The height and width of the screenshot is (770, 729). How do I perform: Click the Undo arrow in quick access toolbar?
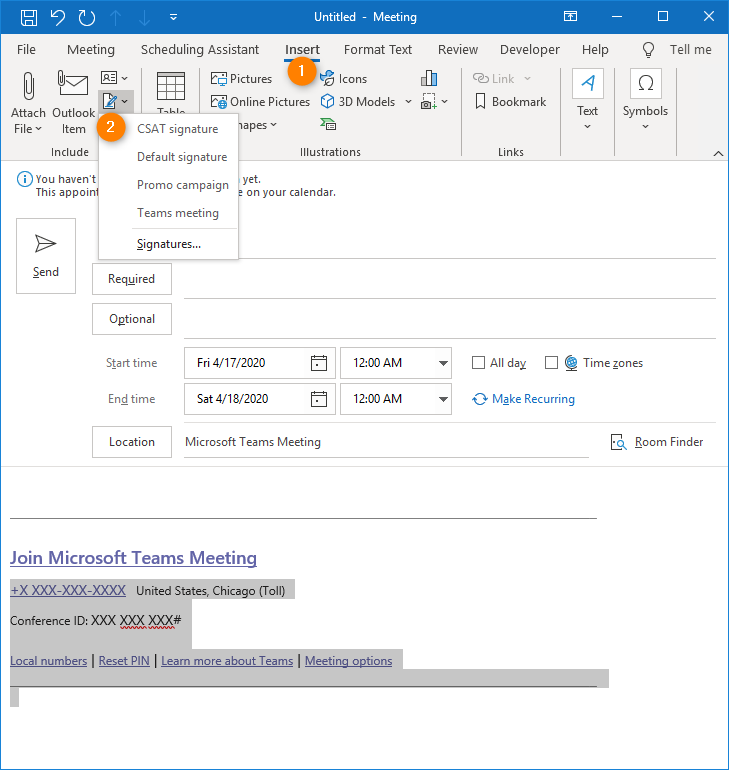(x=57, y=17)
